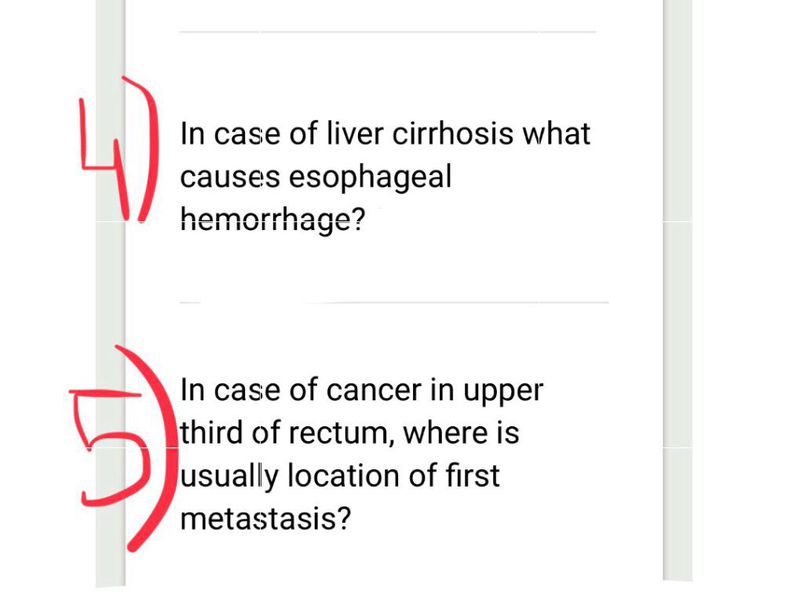Click the word "causes" in question 4
The width and height of the screenshot is (800, 595).
click(229, 178)
